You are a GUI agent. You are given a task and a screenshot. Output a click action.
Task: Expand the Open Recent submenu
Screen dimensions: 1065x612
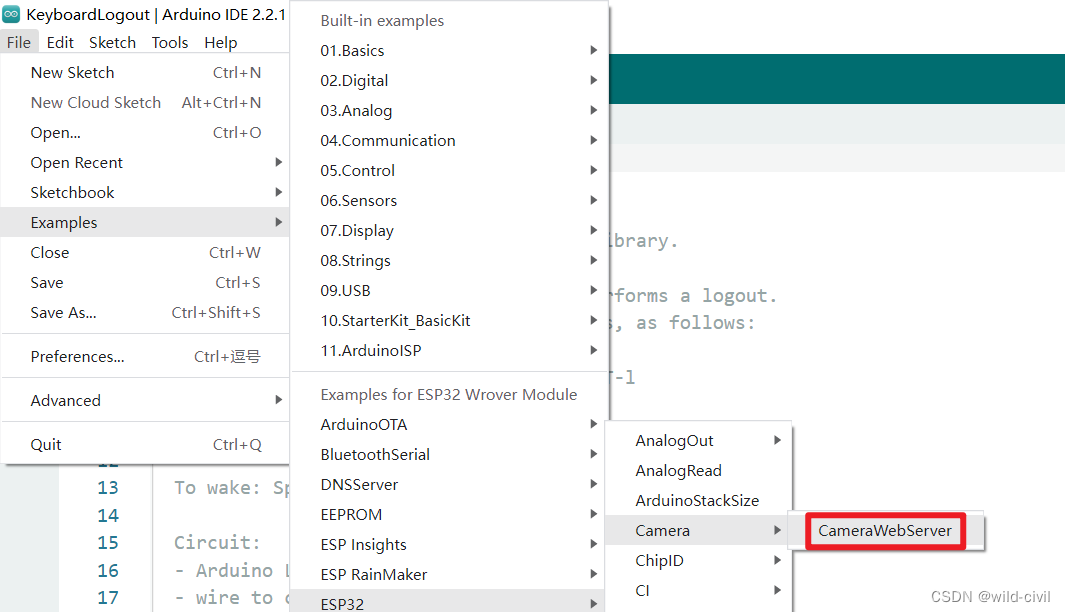coord(145,162)
